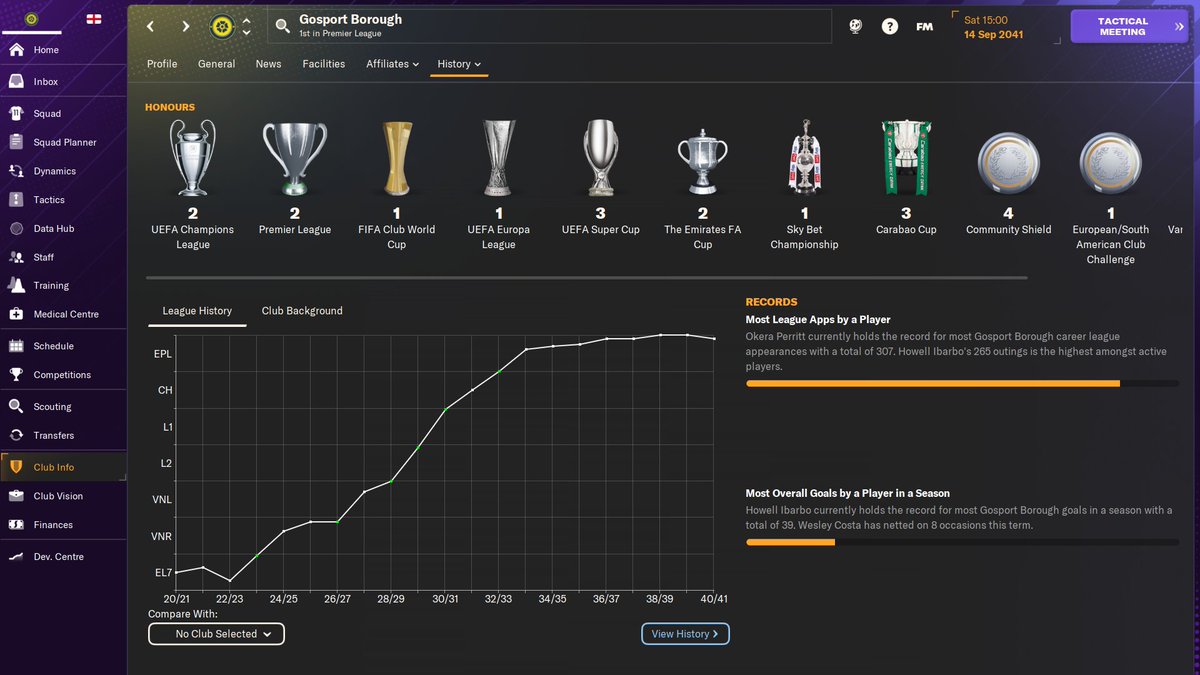
Task: Click the search magnifier icon
Action: 283,26
